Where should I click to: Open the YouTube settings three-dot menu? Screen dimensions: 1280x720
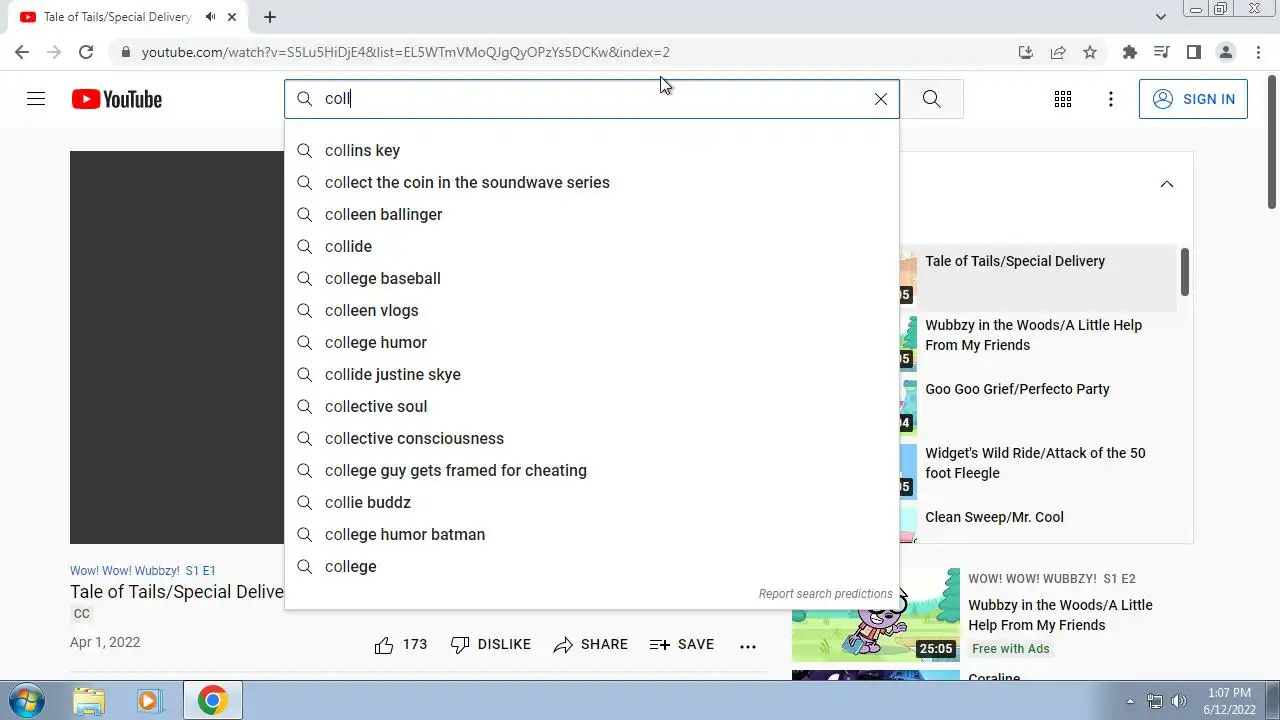(1111, 99)
